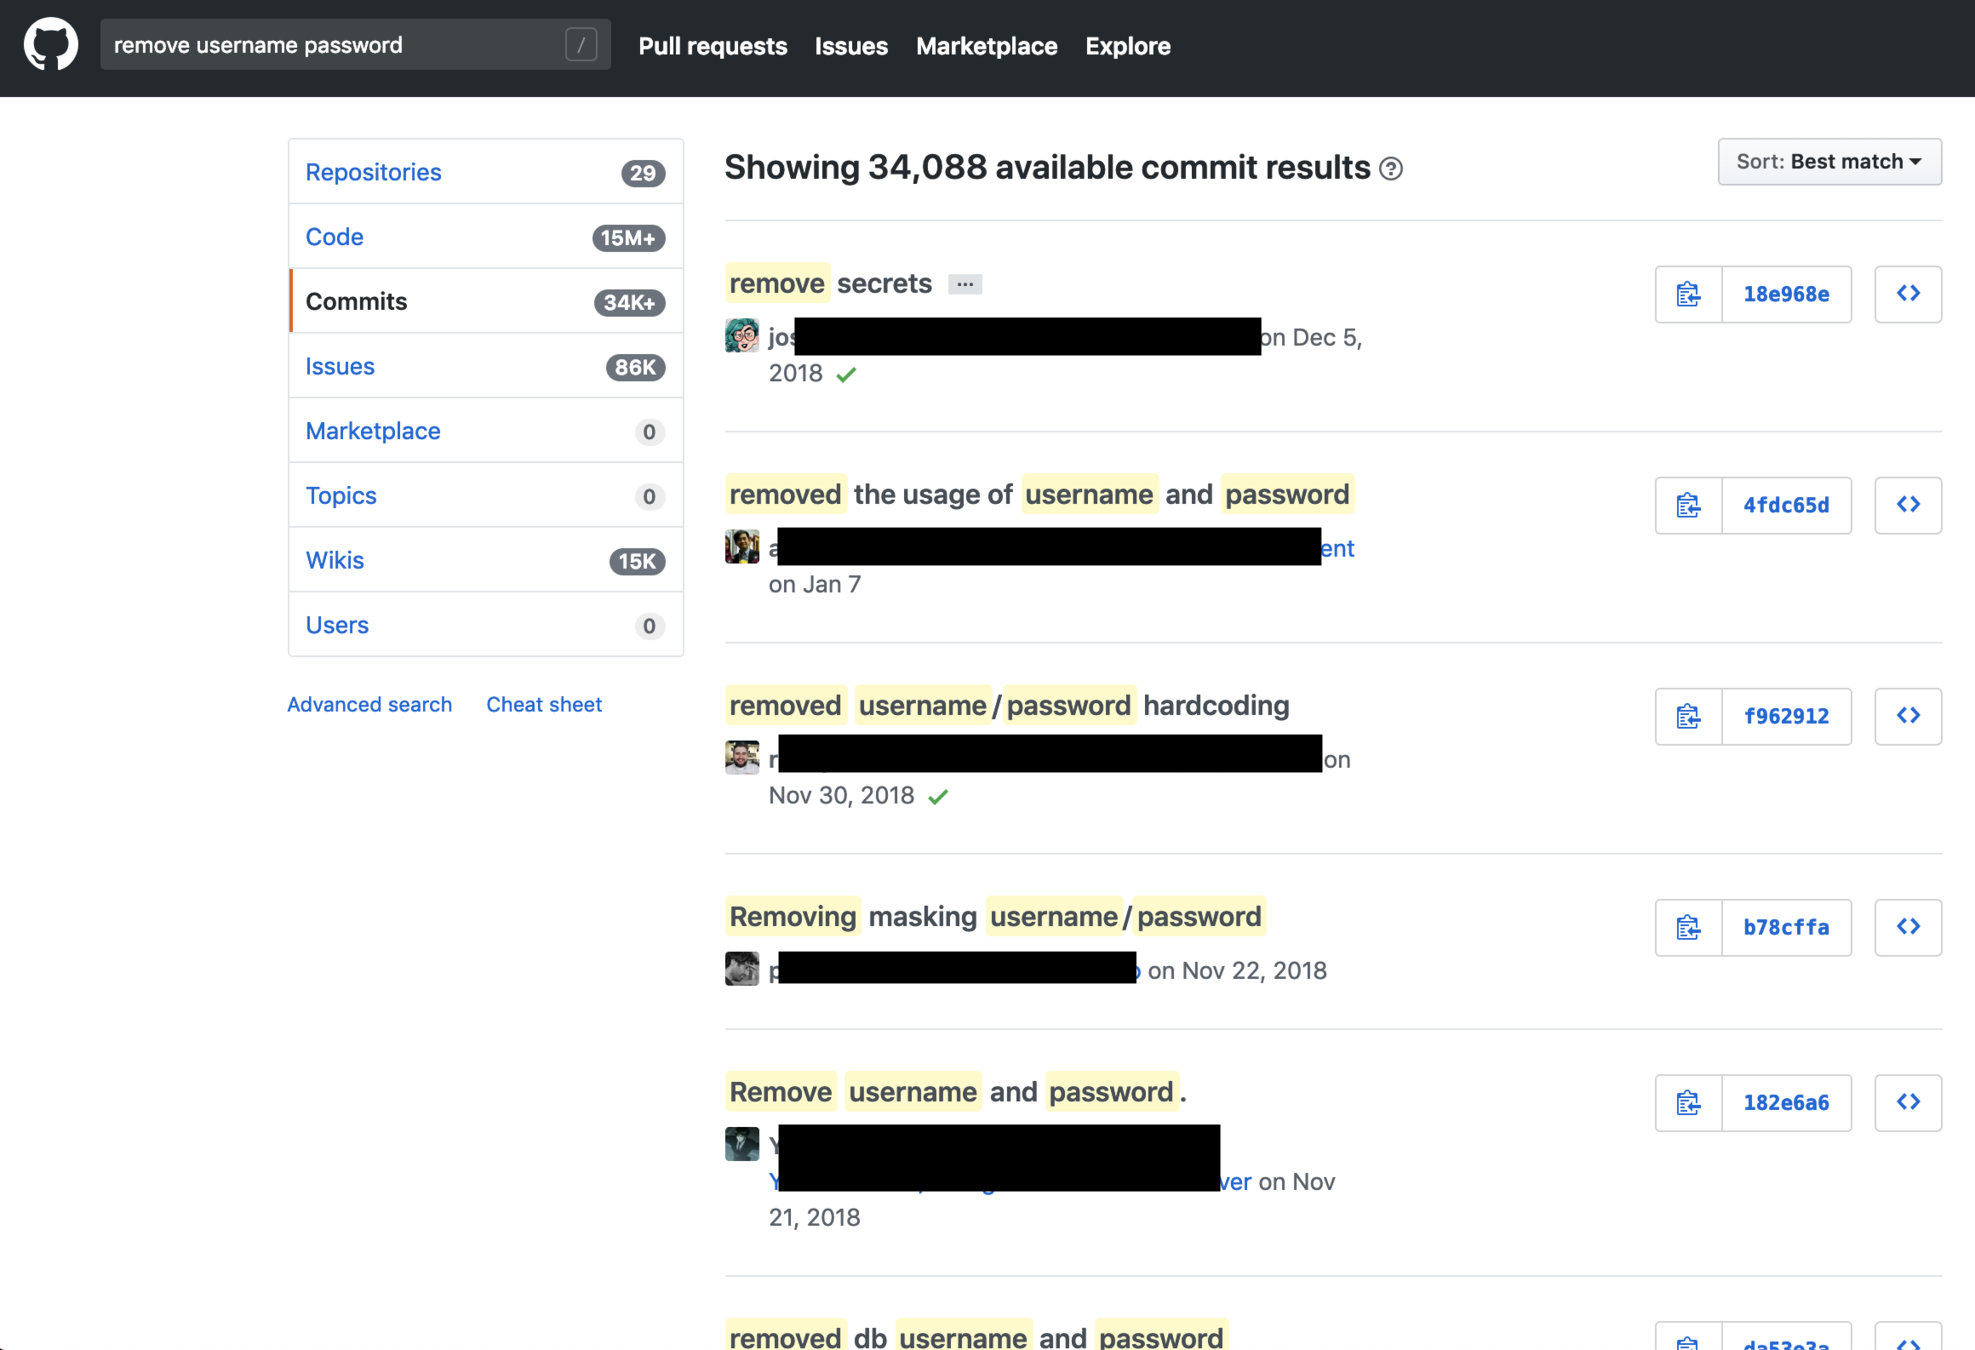Viewport: 1975px width, 1350px height.
Task: Open Explore in top navigation
Action: click(x=1127, y=46)
